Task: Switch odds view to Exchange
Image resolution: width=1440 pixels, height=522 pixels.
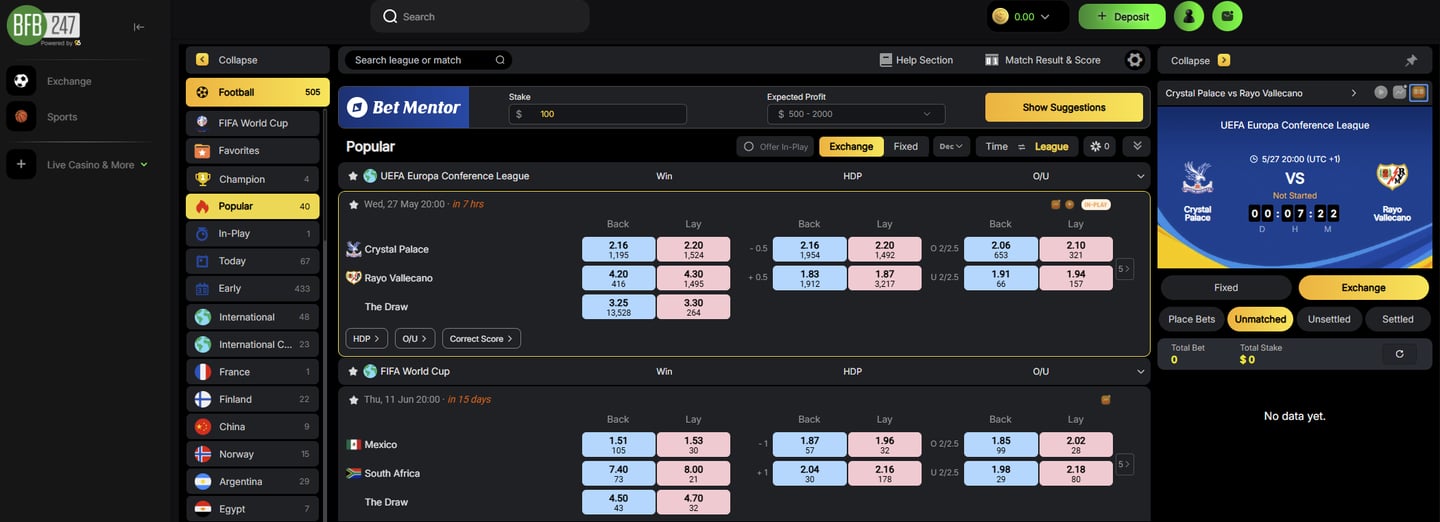Action: tap(851, 146)
